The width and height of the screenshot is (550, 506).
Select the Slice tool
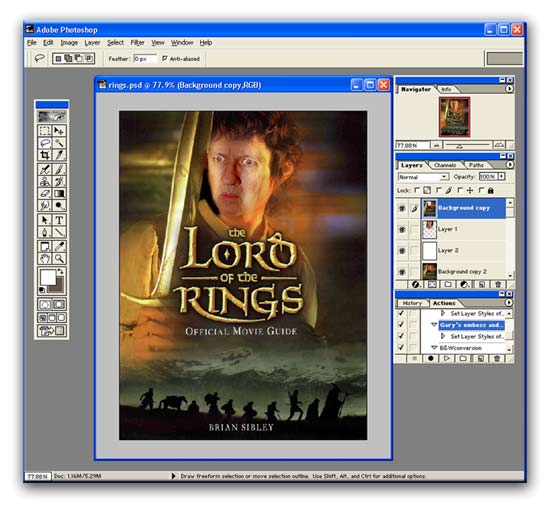click(59, 155)
